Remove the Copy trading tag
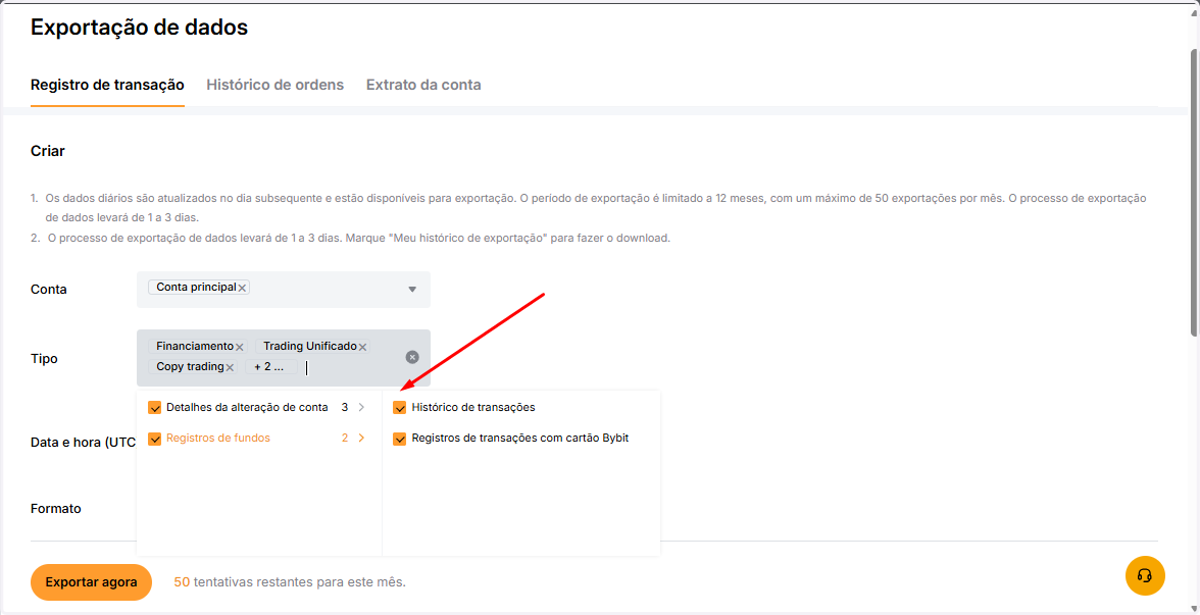 [230, 368]
